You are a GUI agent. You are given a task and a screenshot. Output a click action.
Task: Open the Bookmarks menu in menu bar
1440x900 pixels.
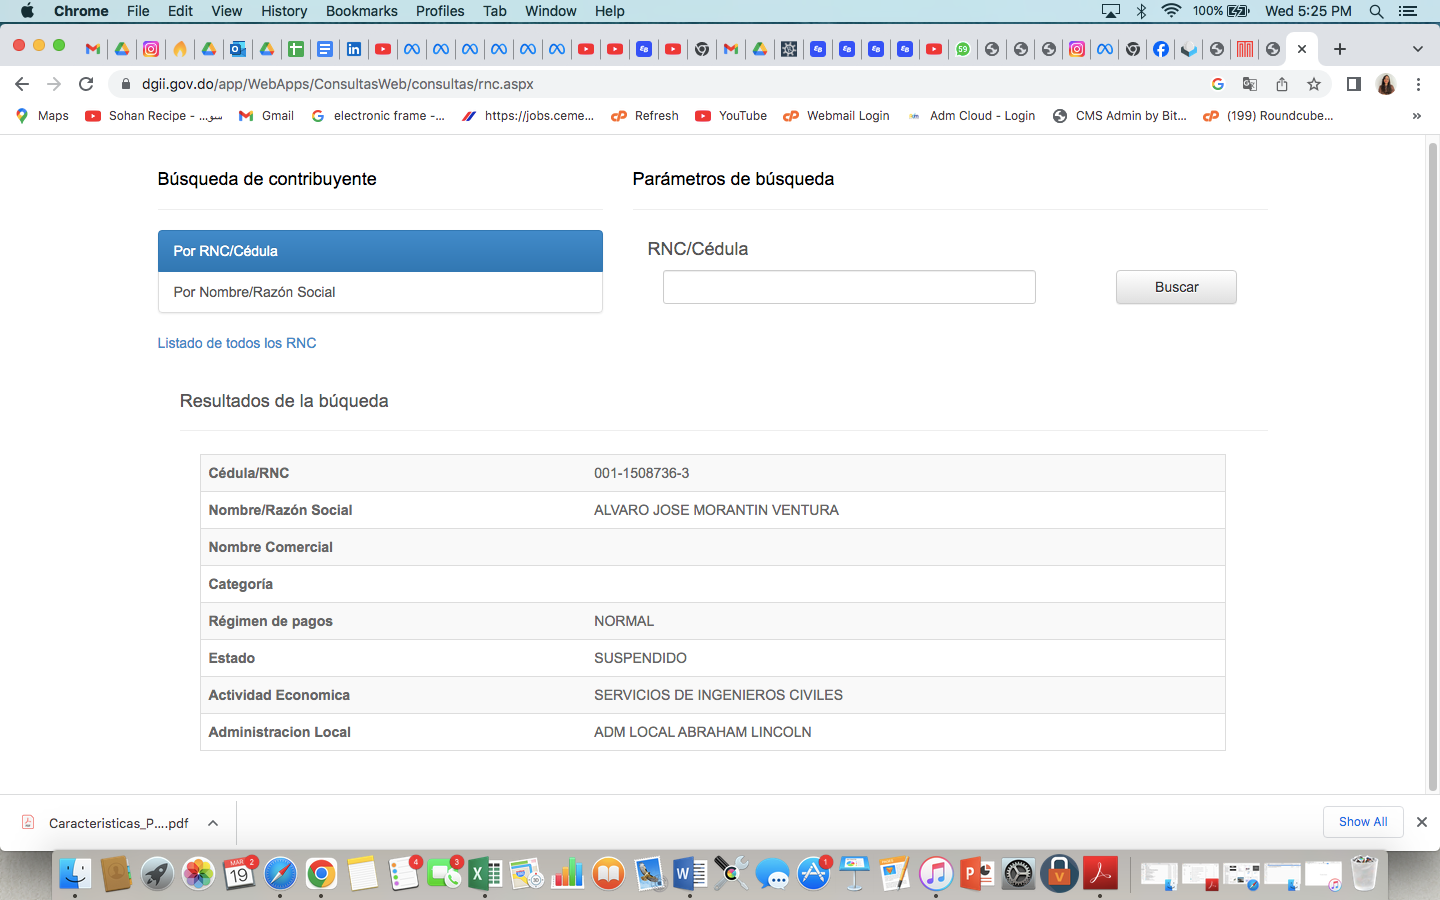pos(361,11)
